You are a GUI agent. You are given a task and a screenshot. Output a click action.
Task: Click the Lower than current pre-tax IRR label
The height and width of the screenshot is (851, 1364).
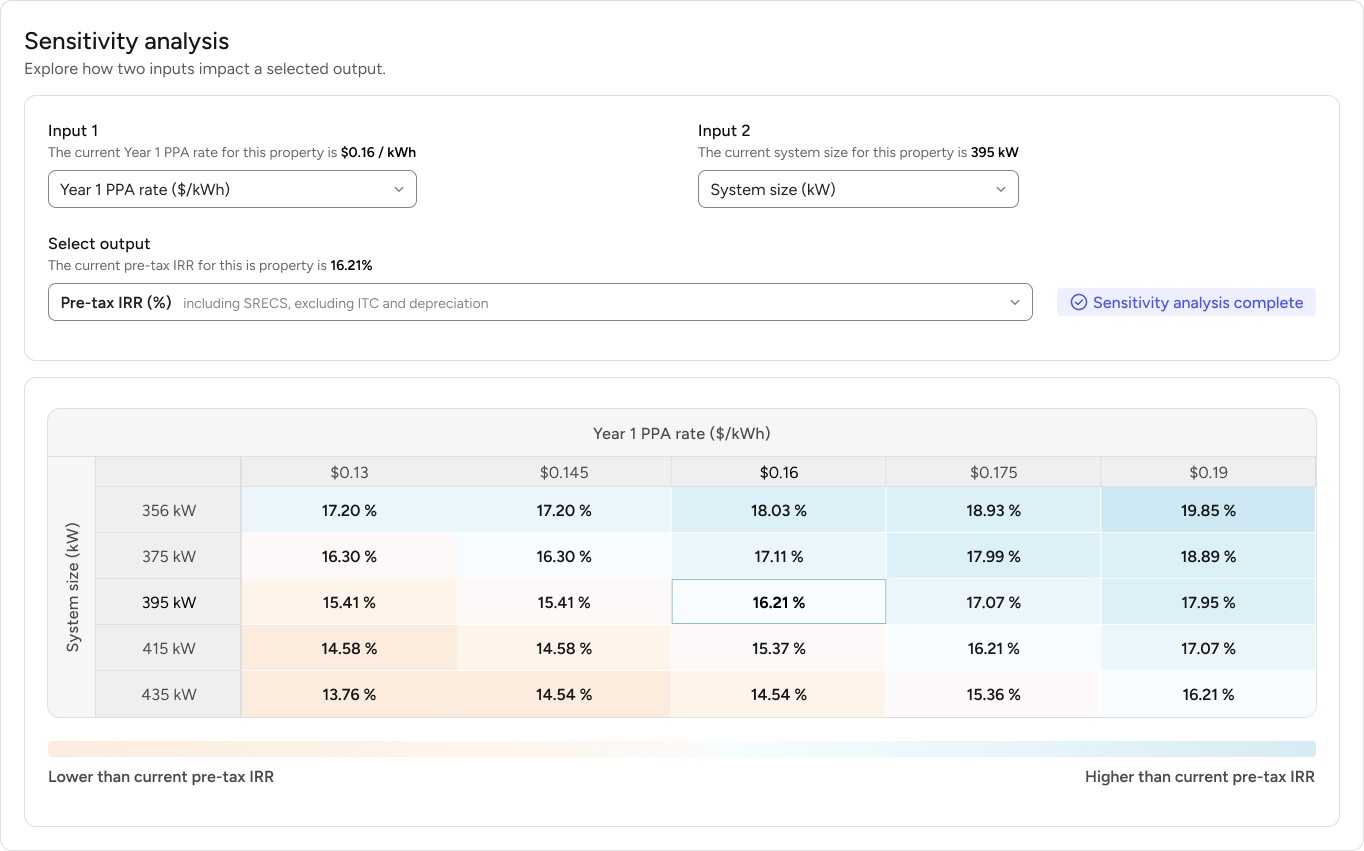pyautogui.click(x=160, y=777)
